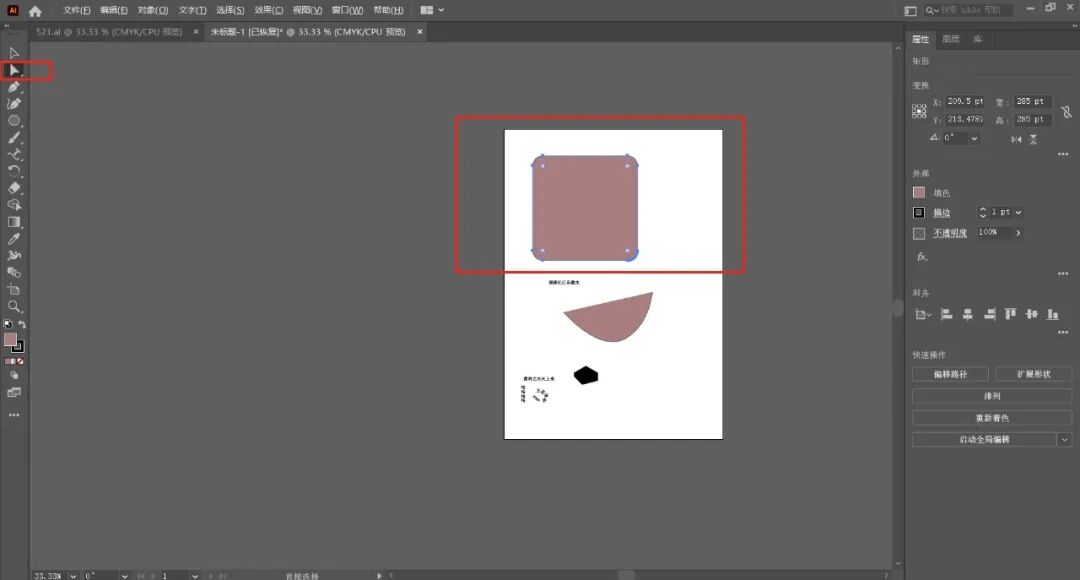Show more Appearance options
1080x580 pixels.
coord(1063,273)
